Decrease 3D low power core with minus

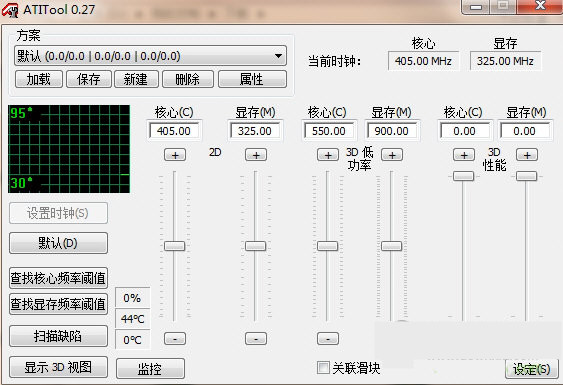pyautogui.click(x=328, y=339)
